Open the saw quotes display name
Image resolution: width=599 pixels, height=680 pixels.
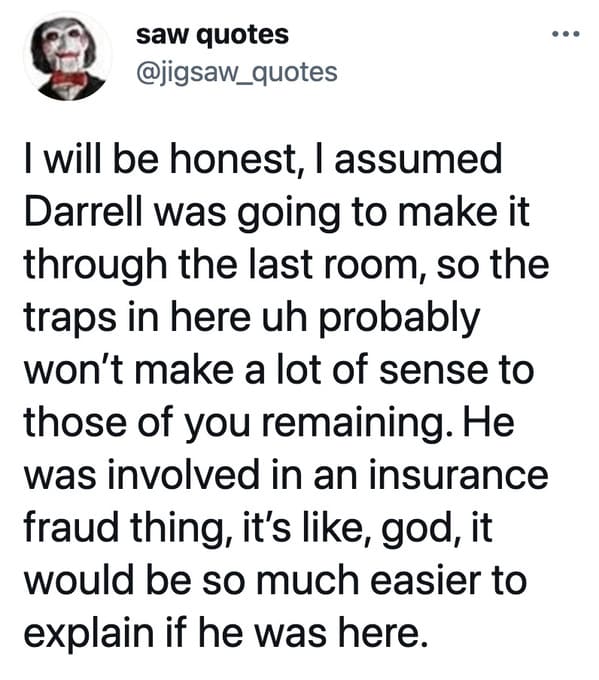tap(212, 34)
